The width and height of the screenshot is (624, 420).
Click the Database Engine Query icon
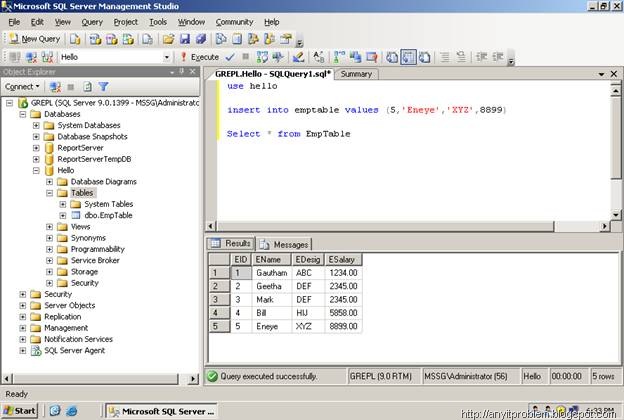(x=75, y=39)
